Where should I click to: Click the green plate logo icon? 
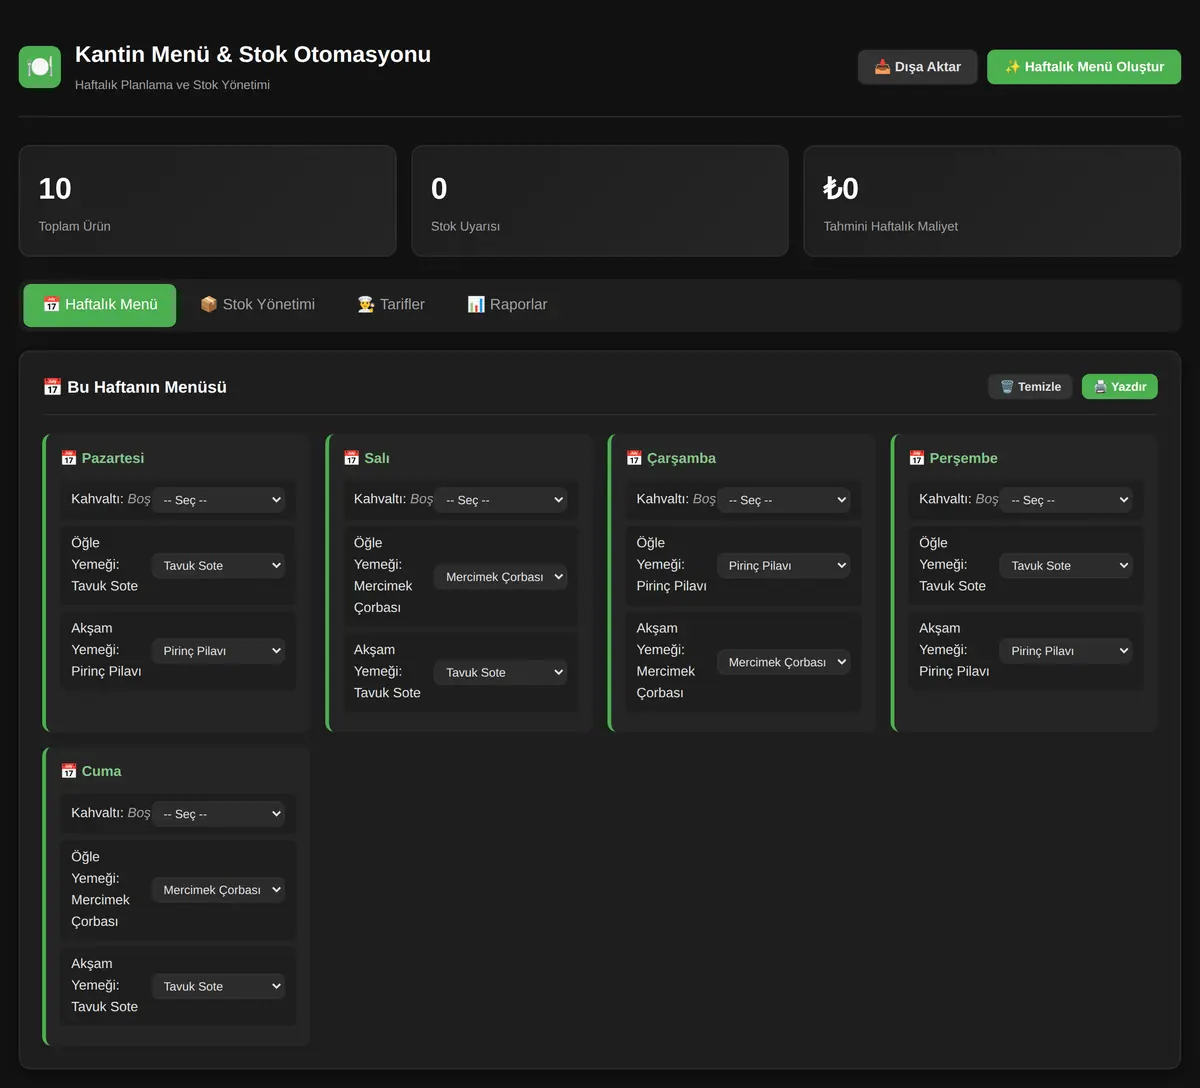coord(40,67)
